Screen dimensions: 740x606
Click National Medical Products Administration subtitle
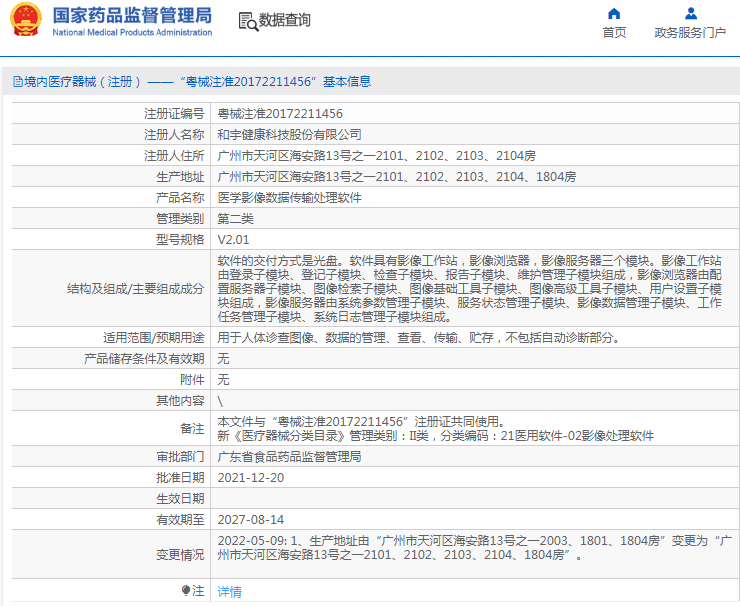click(132, 33)
